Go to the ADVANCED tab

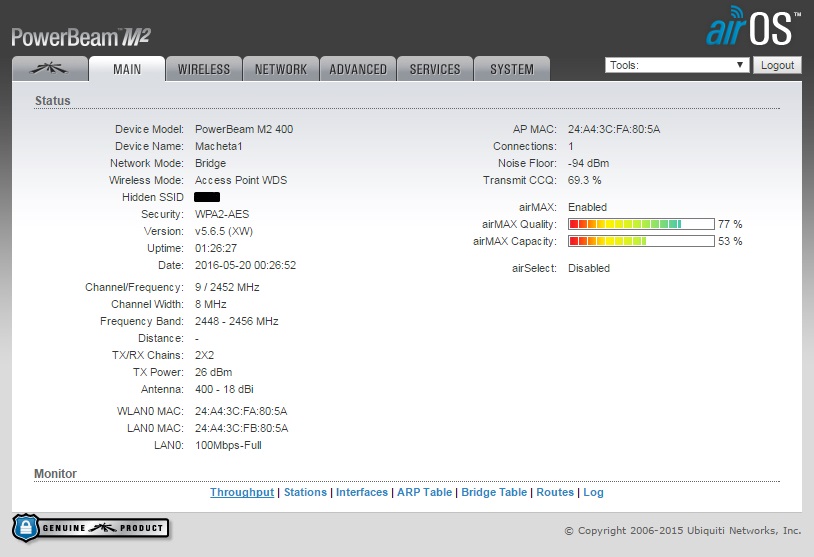tap(358, 69)
